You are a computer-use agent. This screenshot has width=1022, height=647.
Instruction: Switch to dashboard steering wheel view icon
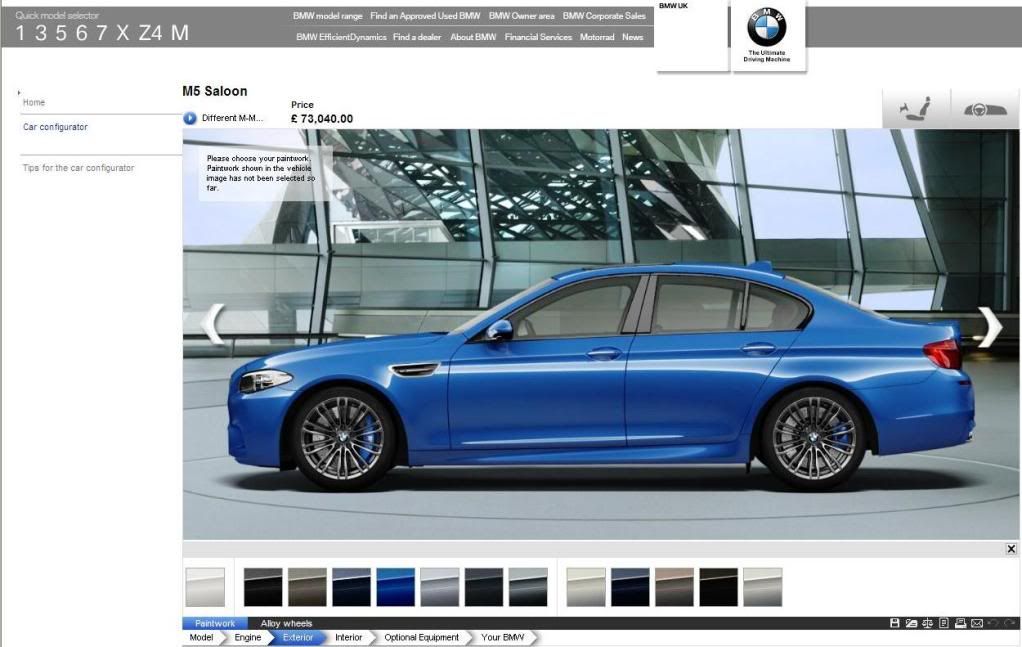pyautogui.click(x=985, y=109)
